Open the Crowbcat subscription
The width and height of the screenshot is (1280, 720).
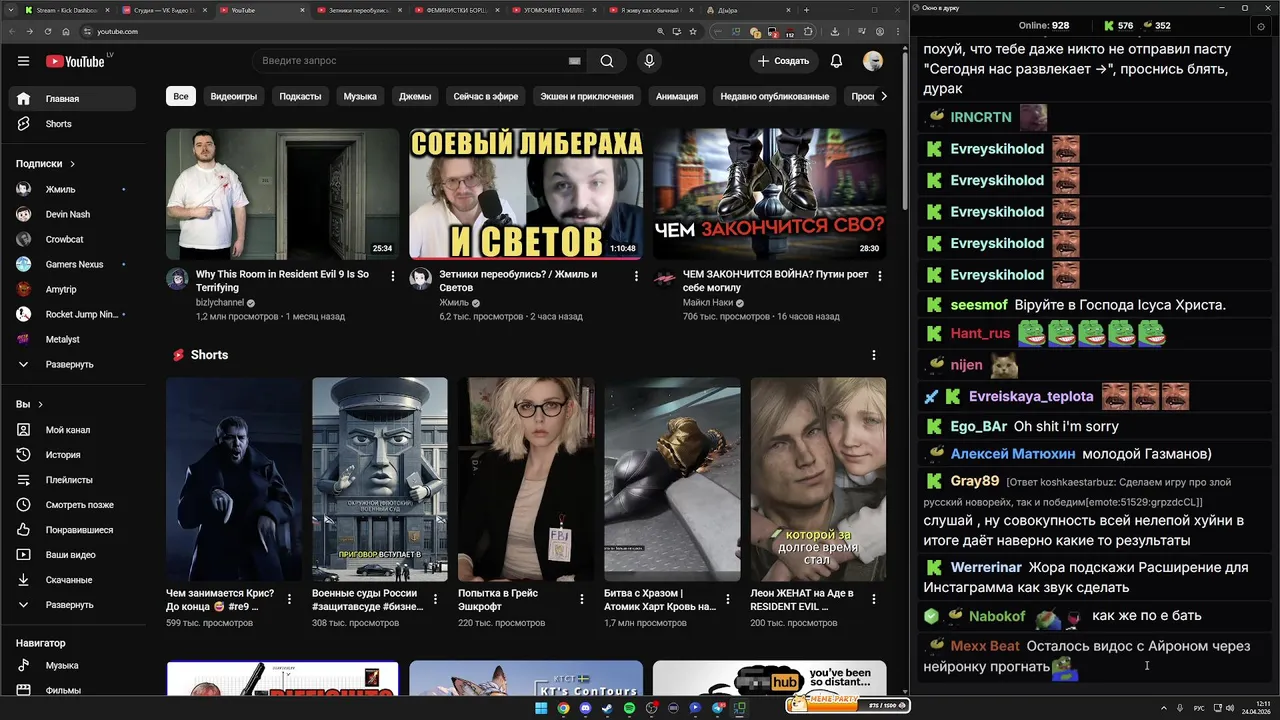(x=72, y=239)
